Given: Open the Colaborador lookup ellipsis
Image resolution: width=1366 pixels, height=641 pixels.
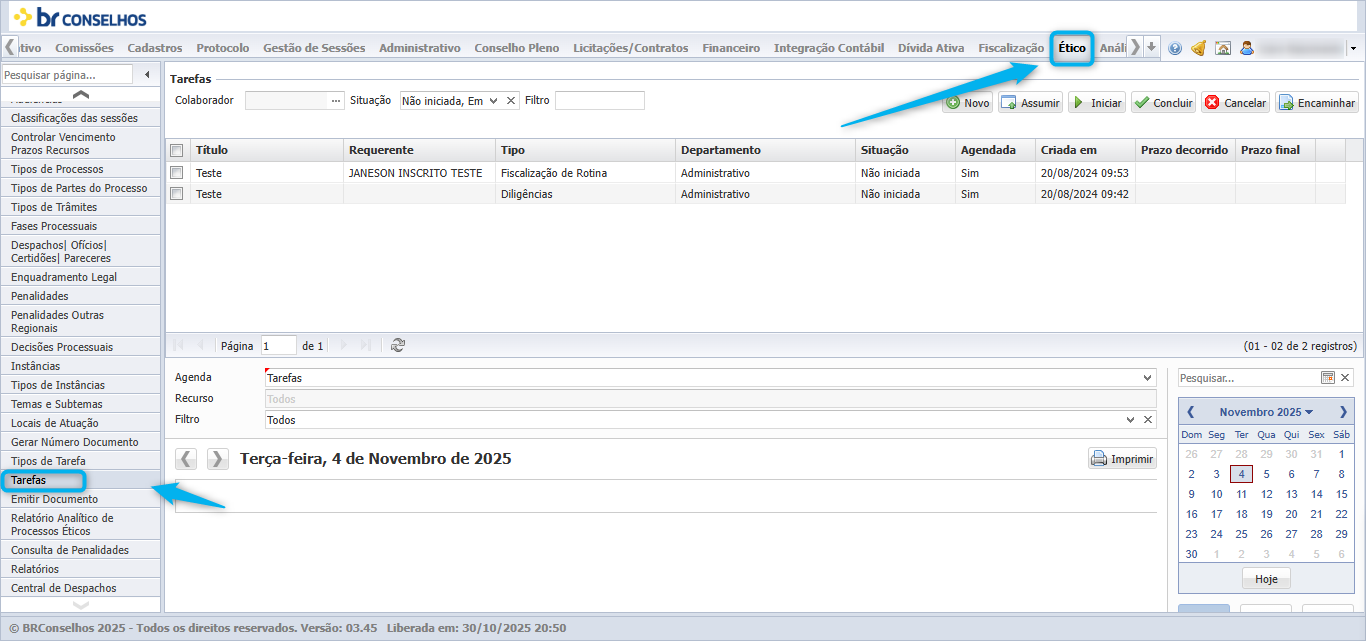Looking at the screenshot, I should [336, 100].
